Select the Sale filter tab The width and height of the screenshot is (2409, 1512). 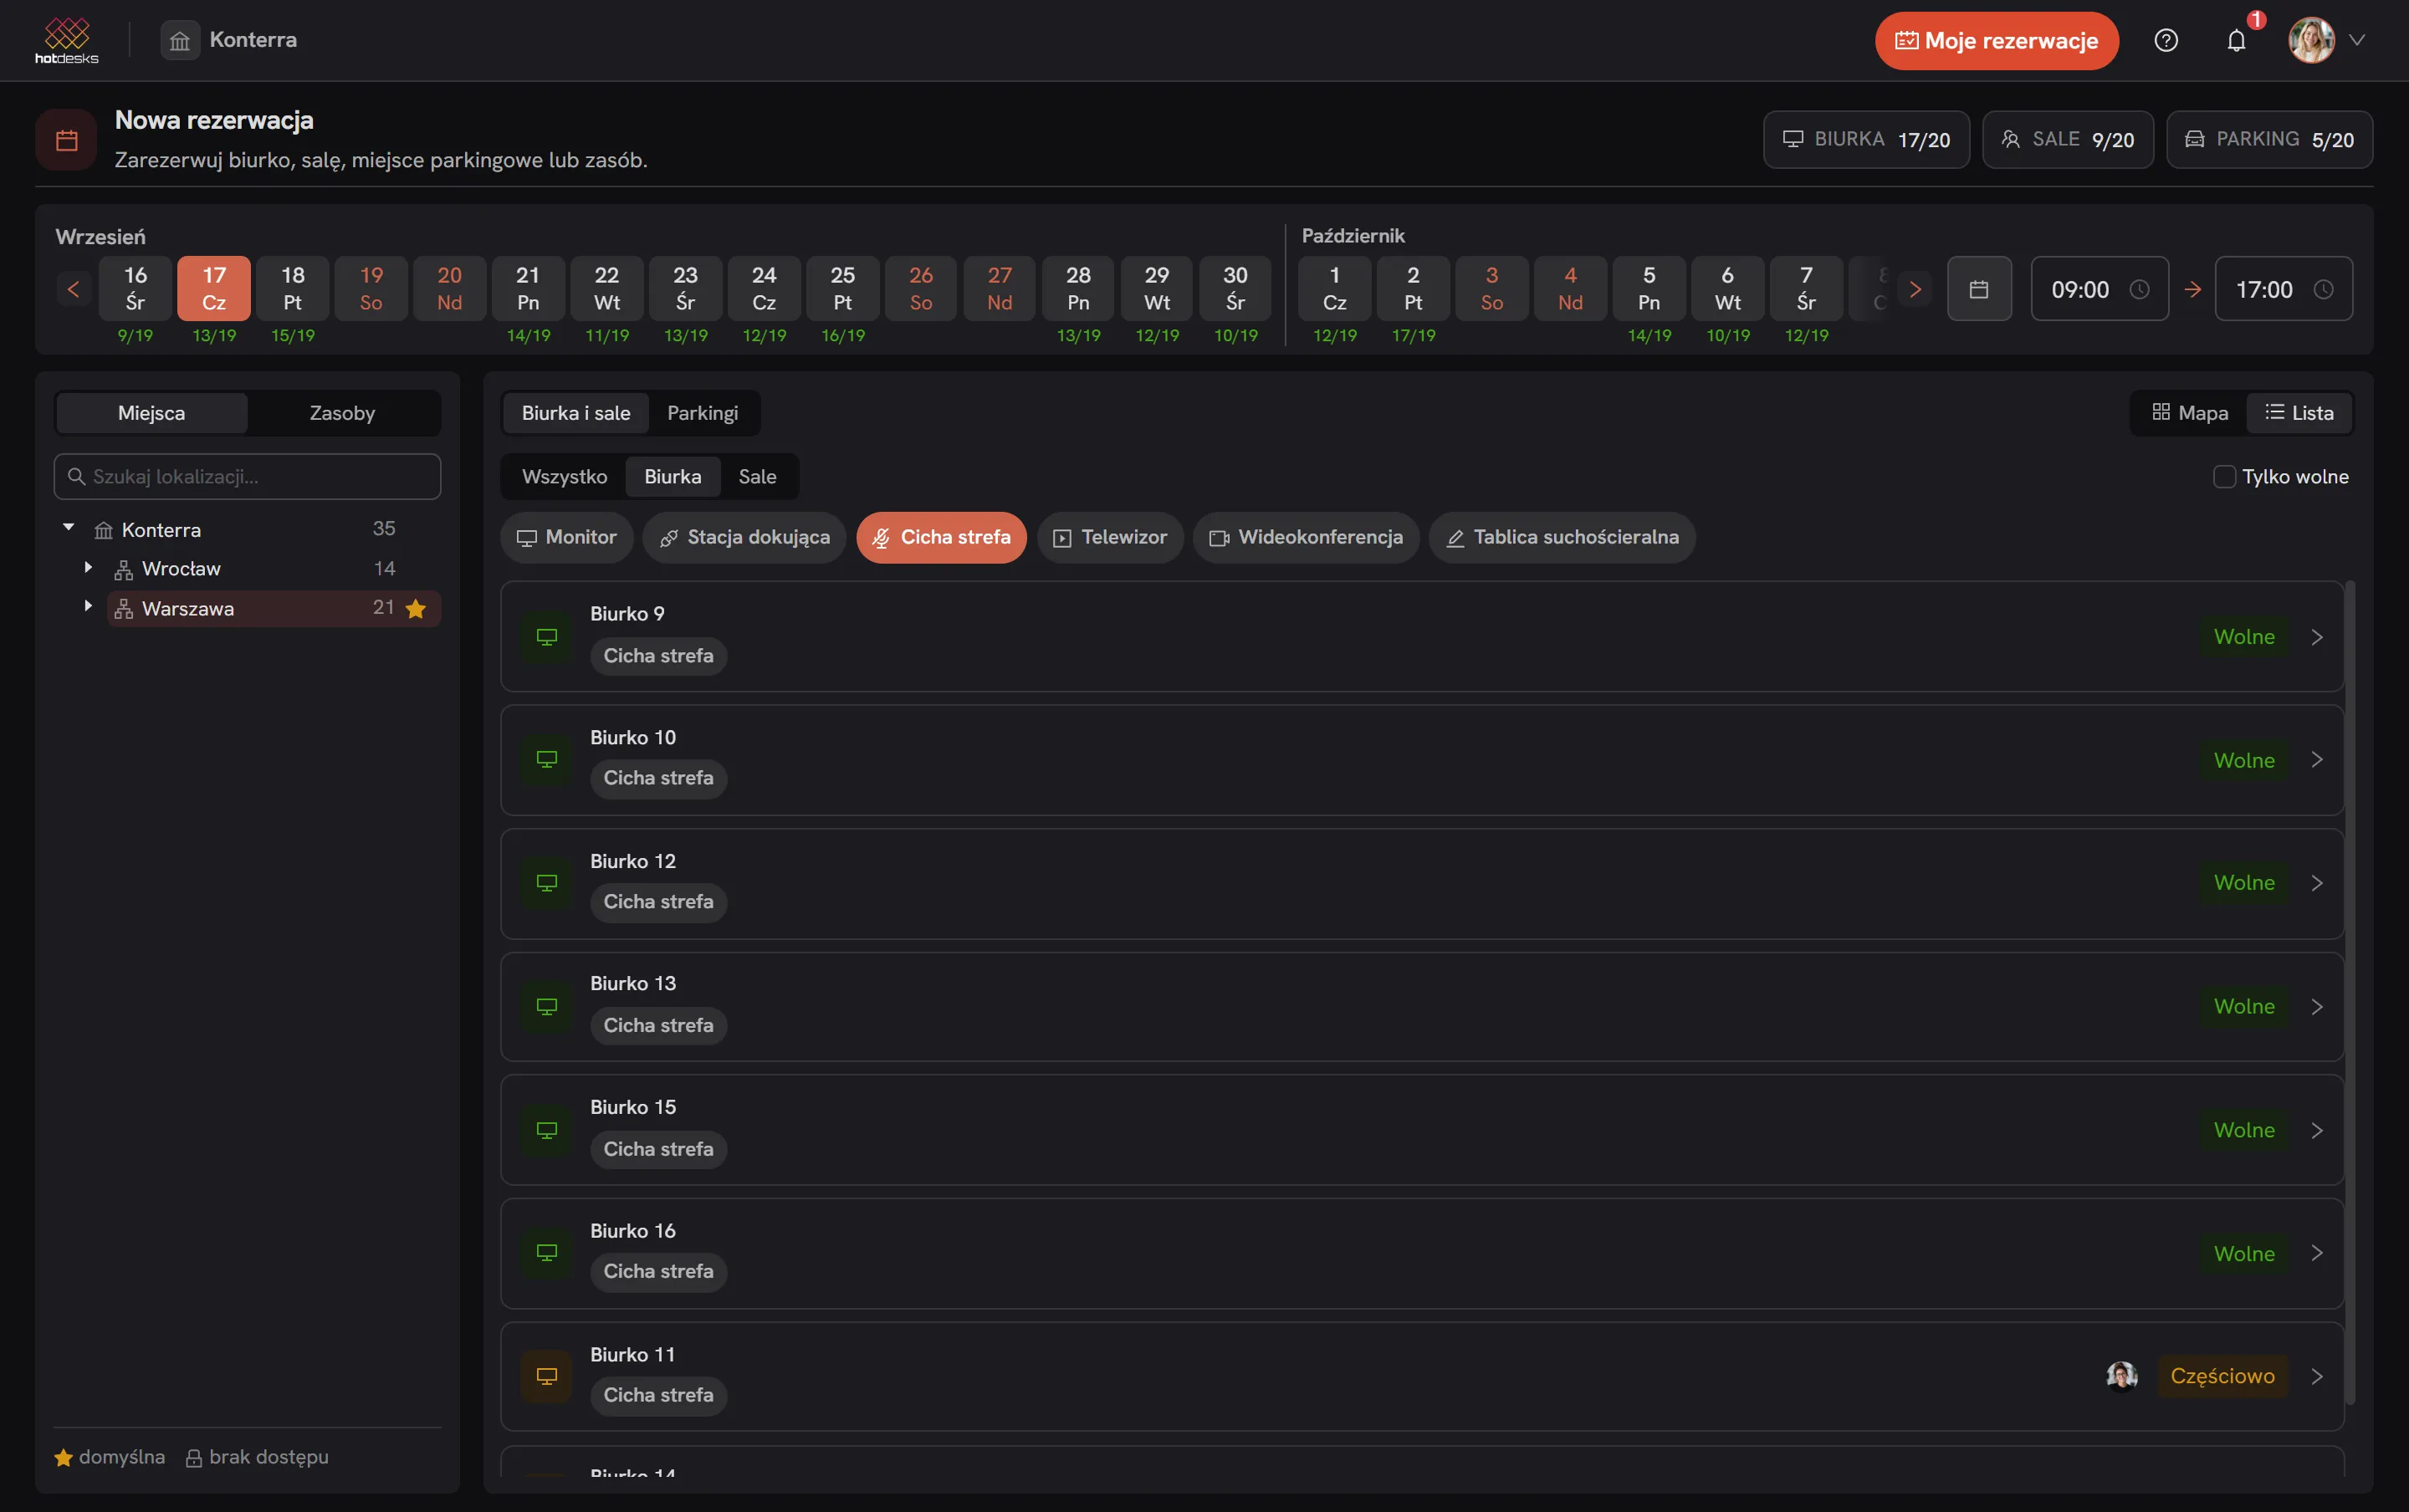tap(757, 476)
